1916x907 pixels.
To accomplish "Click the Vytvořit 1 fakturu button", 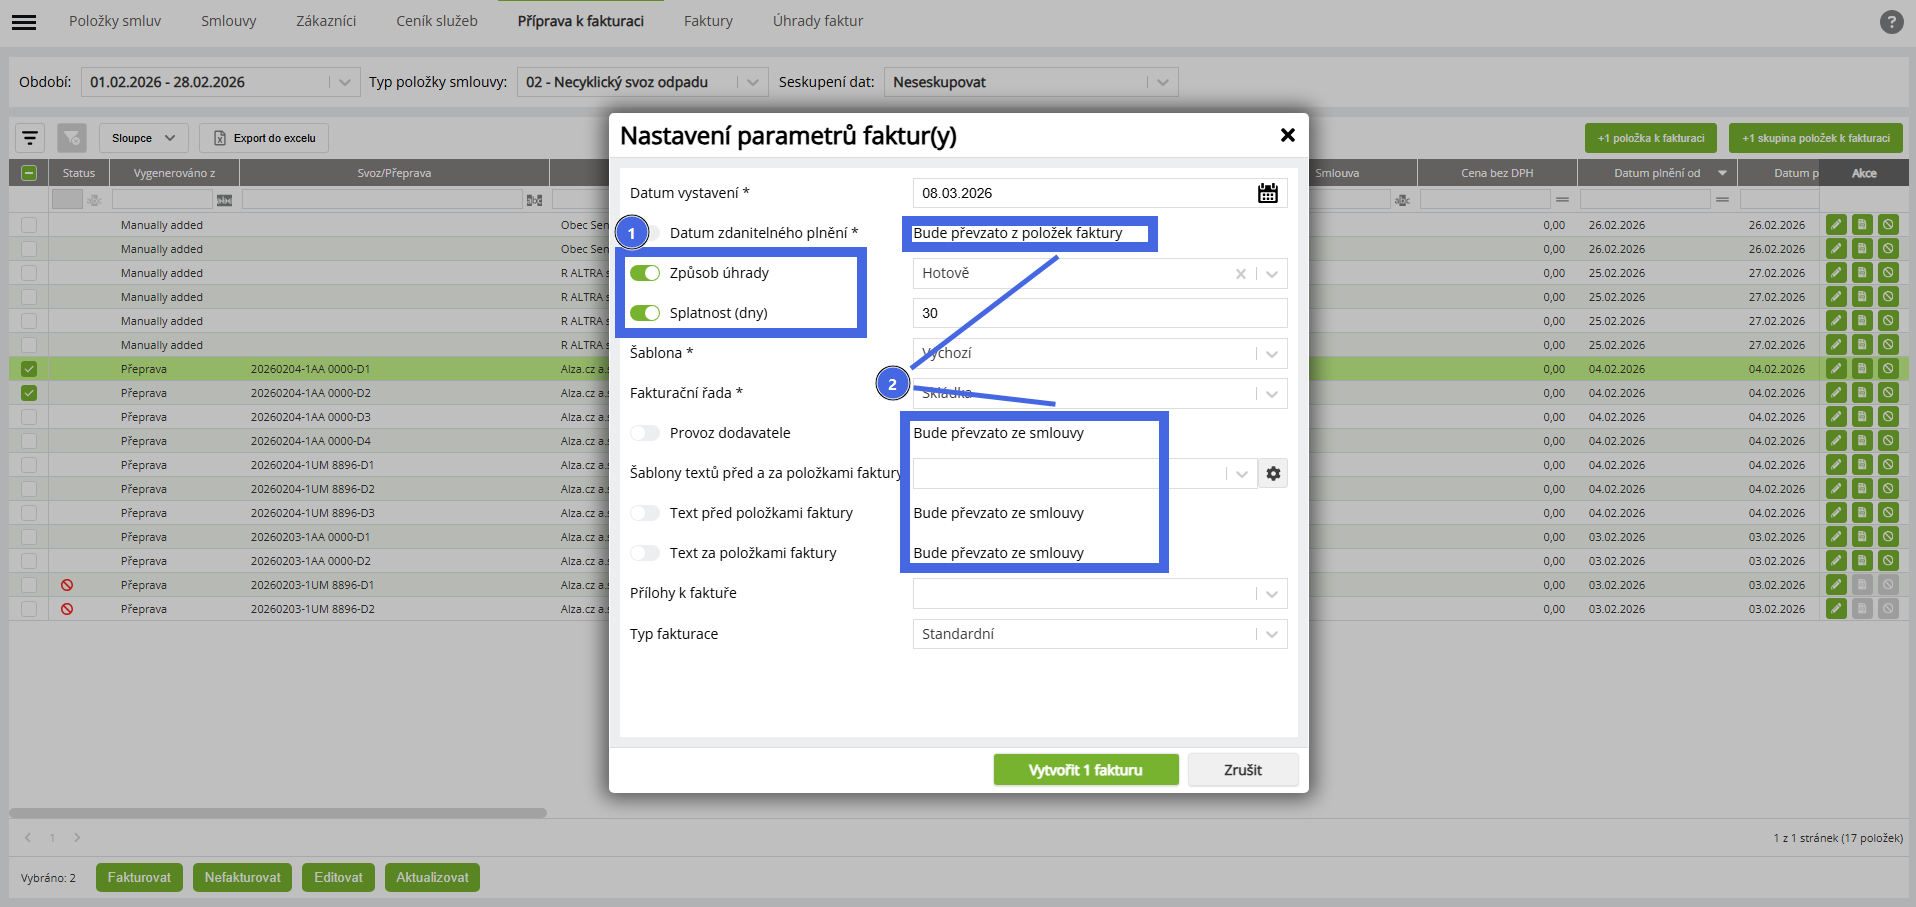I will [1086, 770].
